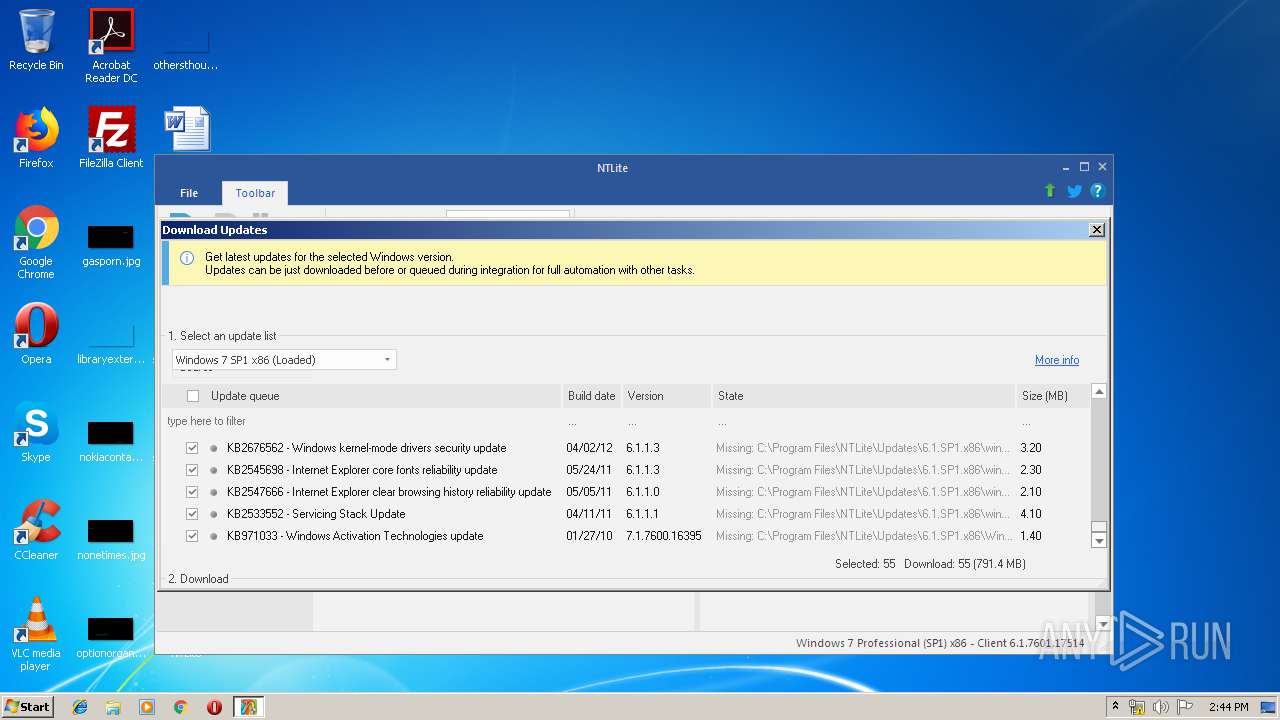Uncheck KB2545698 core fonts reliability update
The width and height of the screenshot is (1280, 720).
[x=192, y=470]
